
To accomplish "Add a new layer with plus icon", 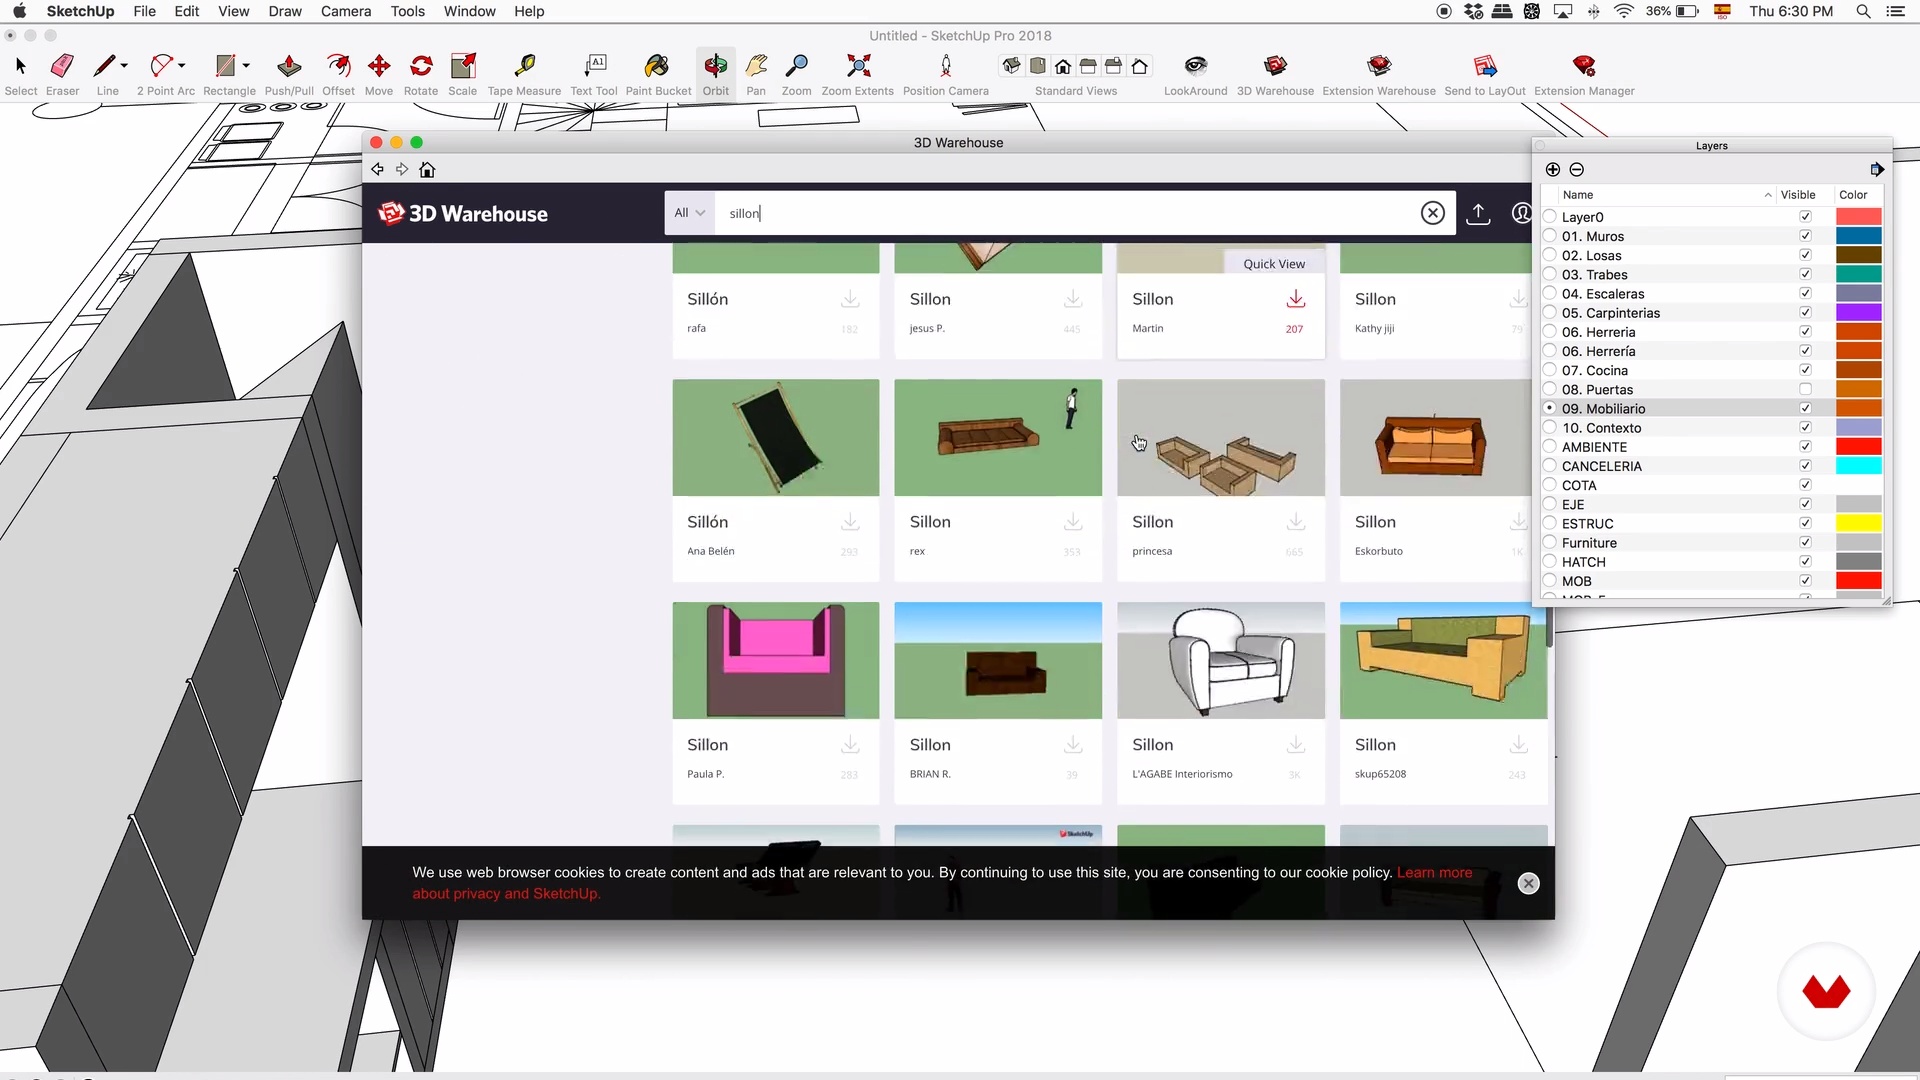I will click(1553, 170).
